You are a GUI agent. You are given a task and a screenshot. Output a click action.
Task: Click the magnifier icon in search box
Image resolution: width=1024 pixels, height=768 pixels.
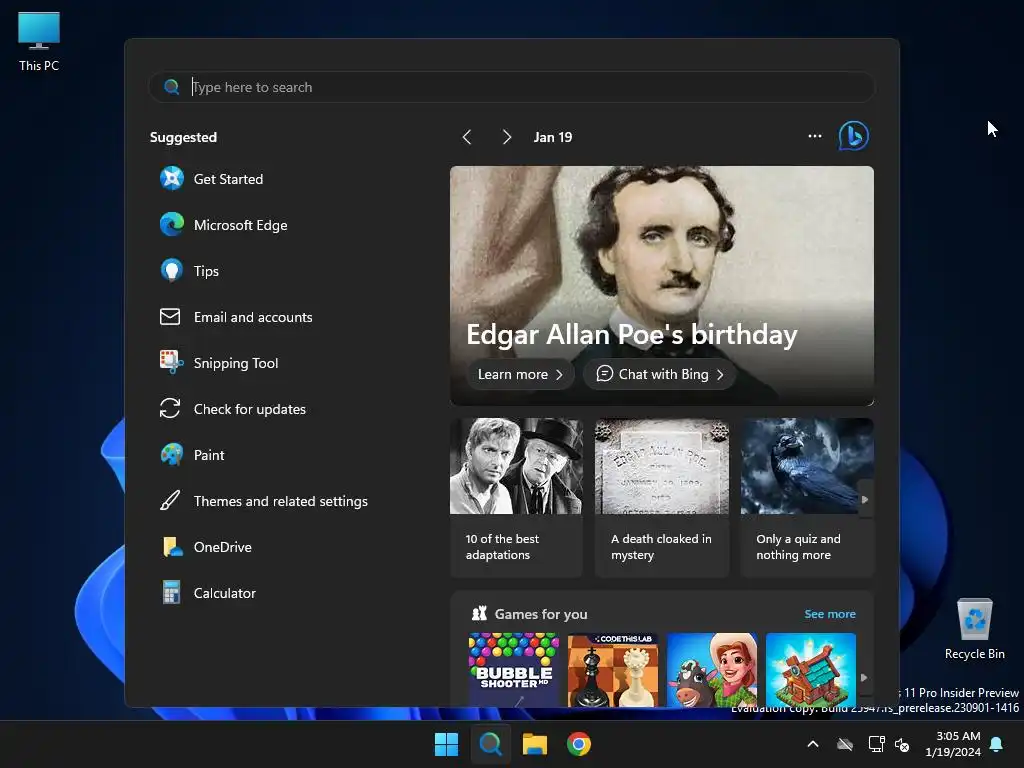[x=172, y=87]
